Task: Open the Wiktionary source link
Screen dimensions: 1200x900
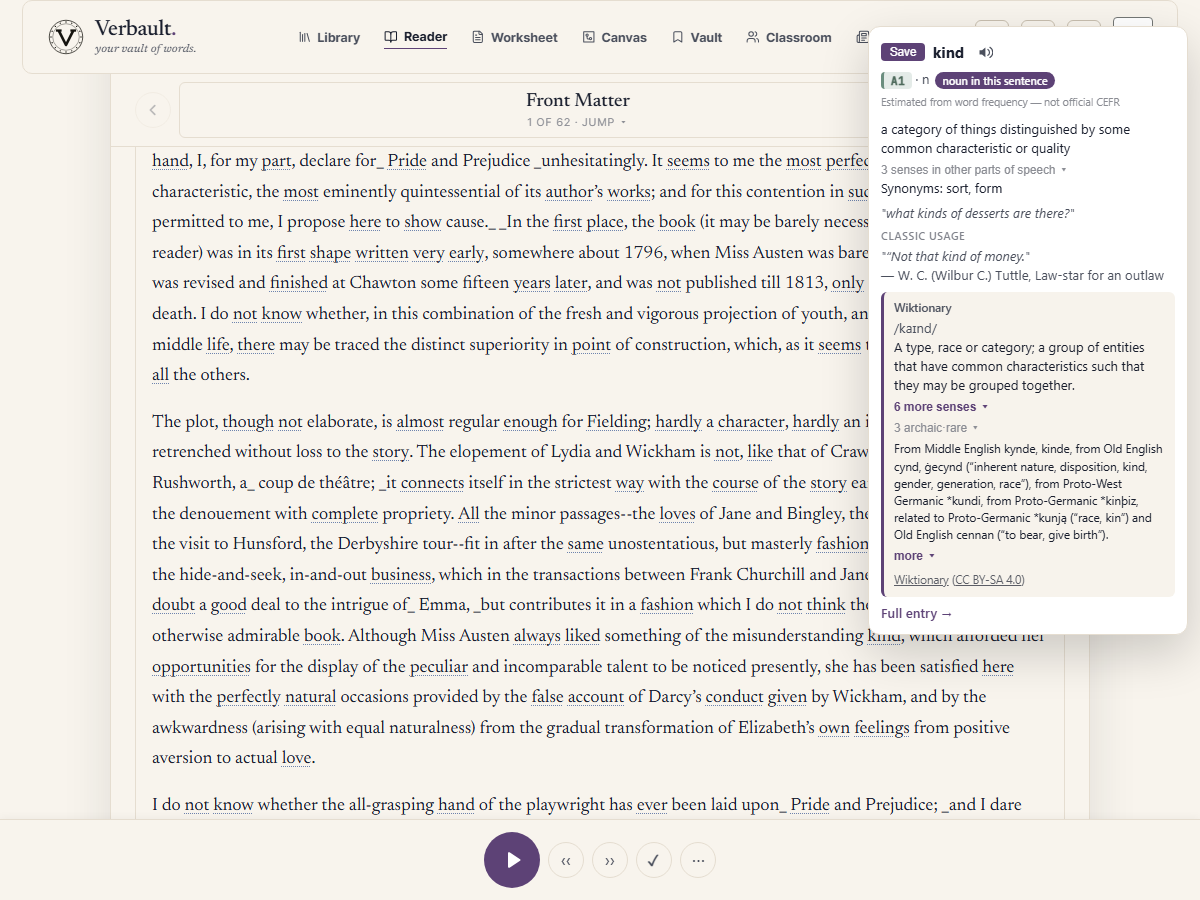Action: [921, 580]
